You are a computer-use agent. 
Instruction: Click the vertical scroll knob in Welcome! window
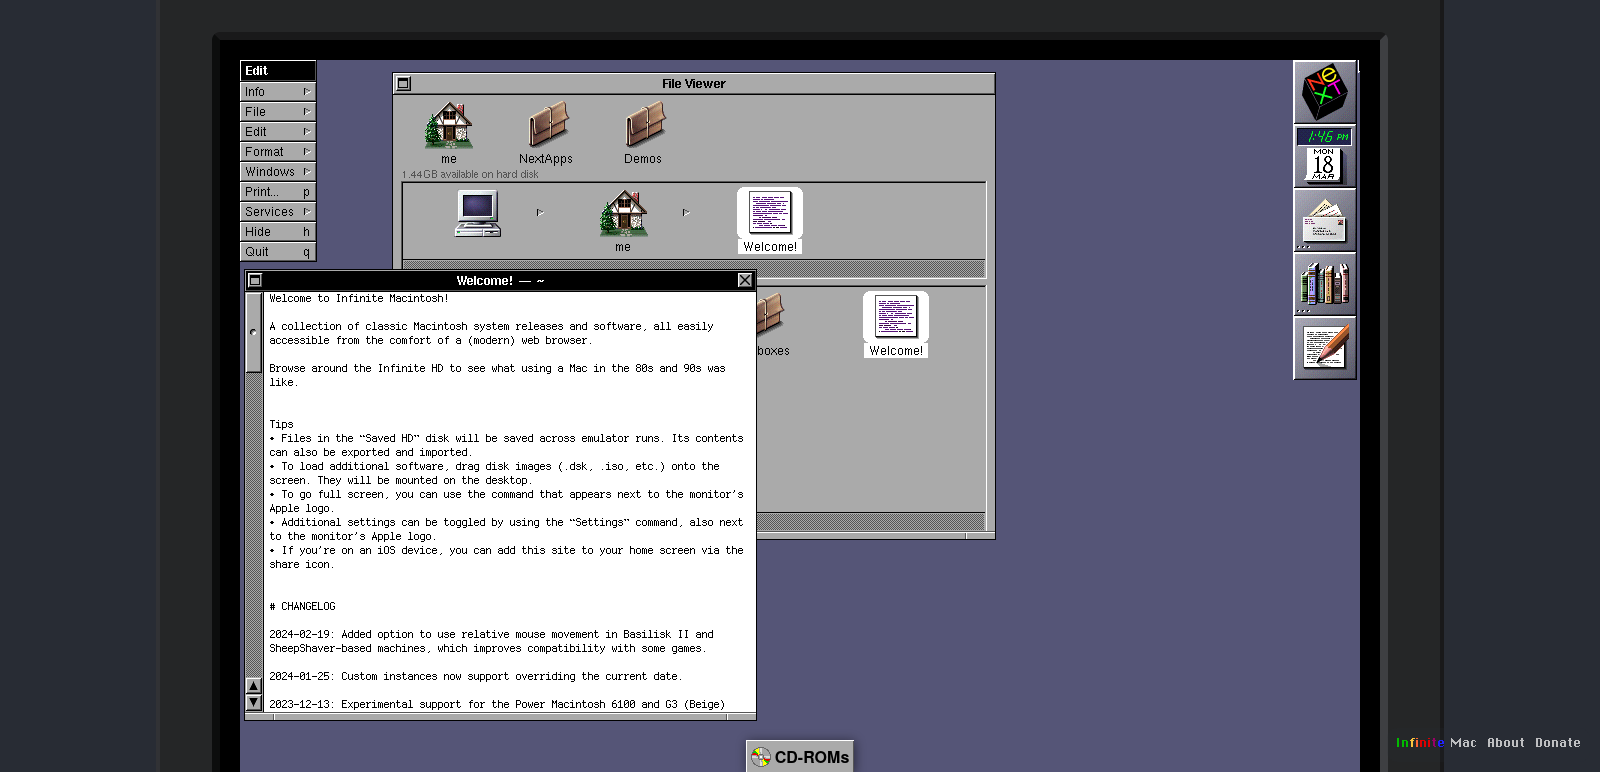253,332
